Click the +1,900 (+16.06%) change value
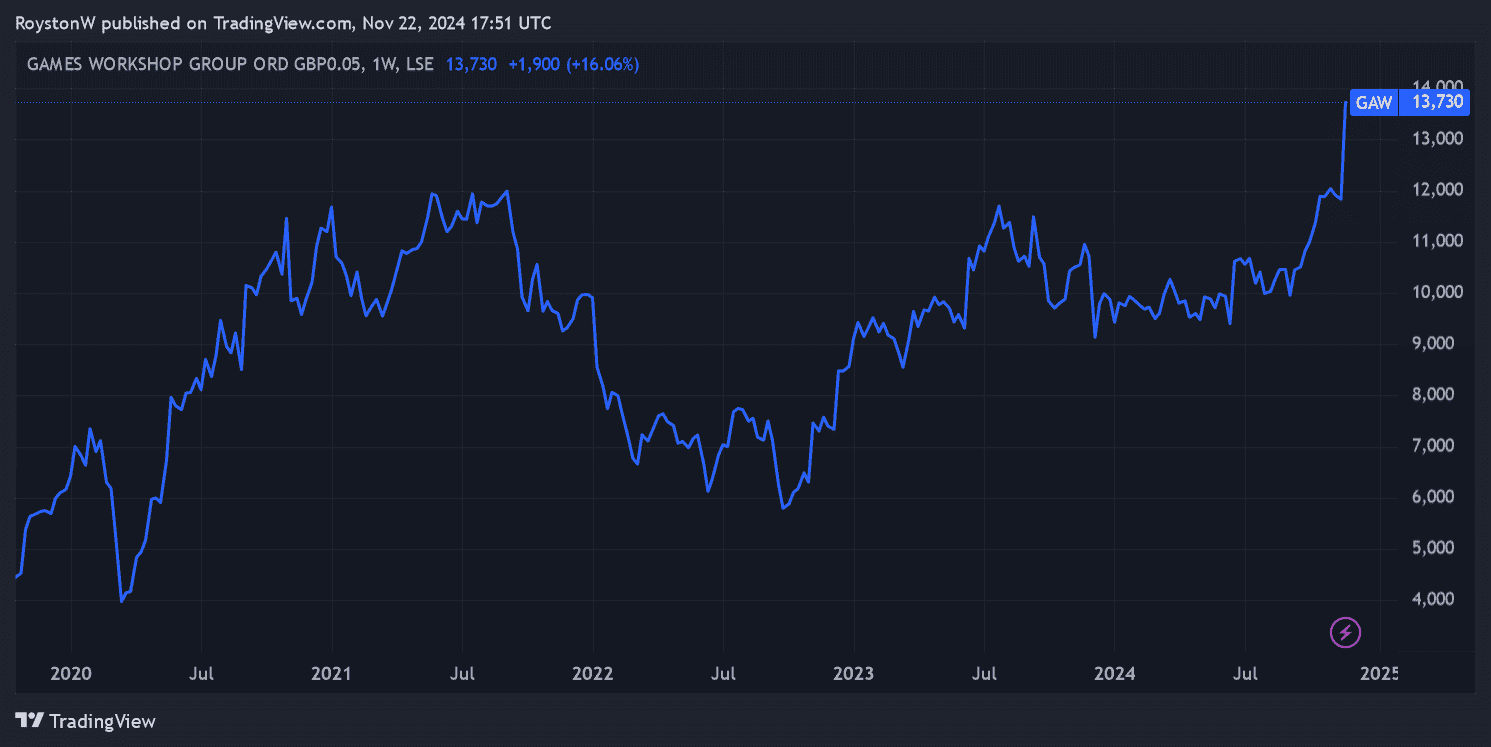This screenshot has width=1491, height=747. click(x=573, y=64)
